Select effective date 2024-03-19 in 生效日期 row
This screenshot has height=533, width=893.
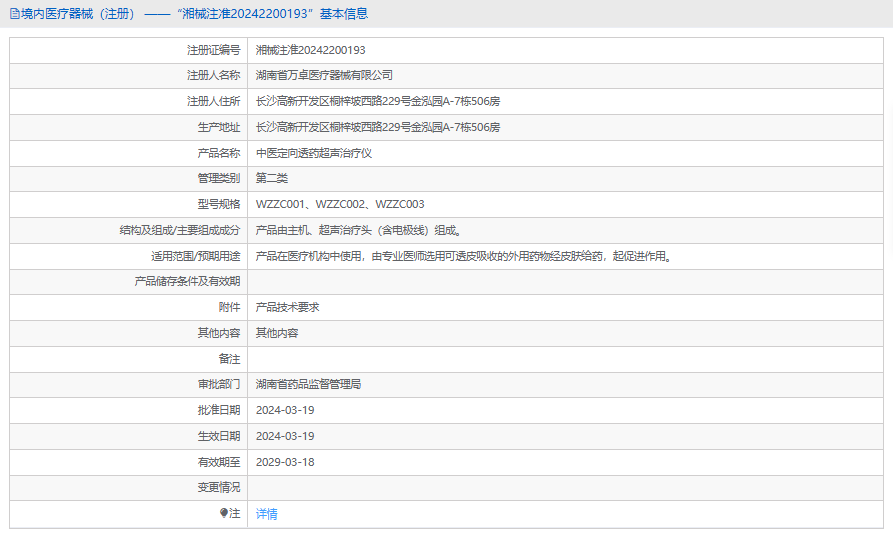285,436
